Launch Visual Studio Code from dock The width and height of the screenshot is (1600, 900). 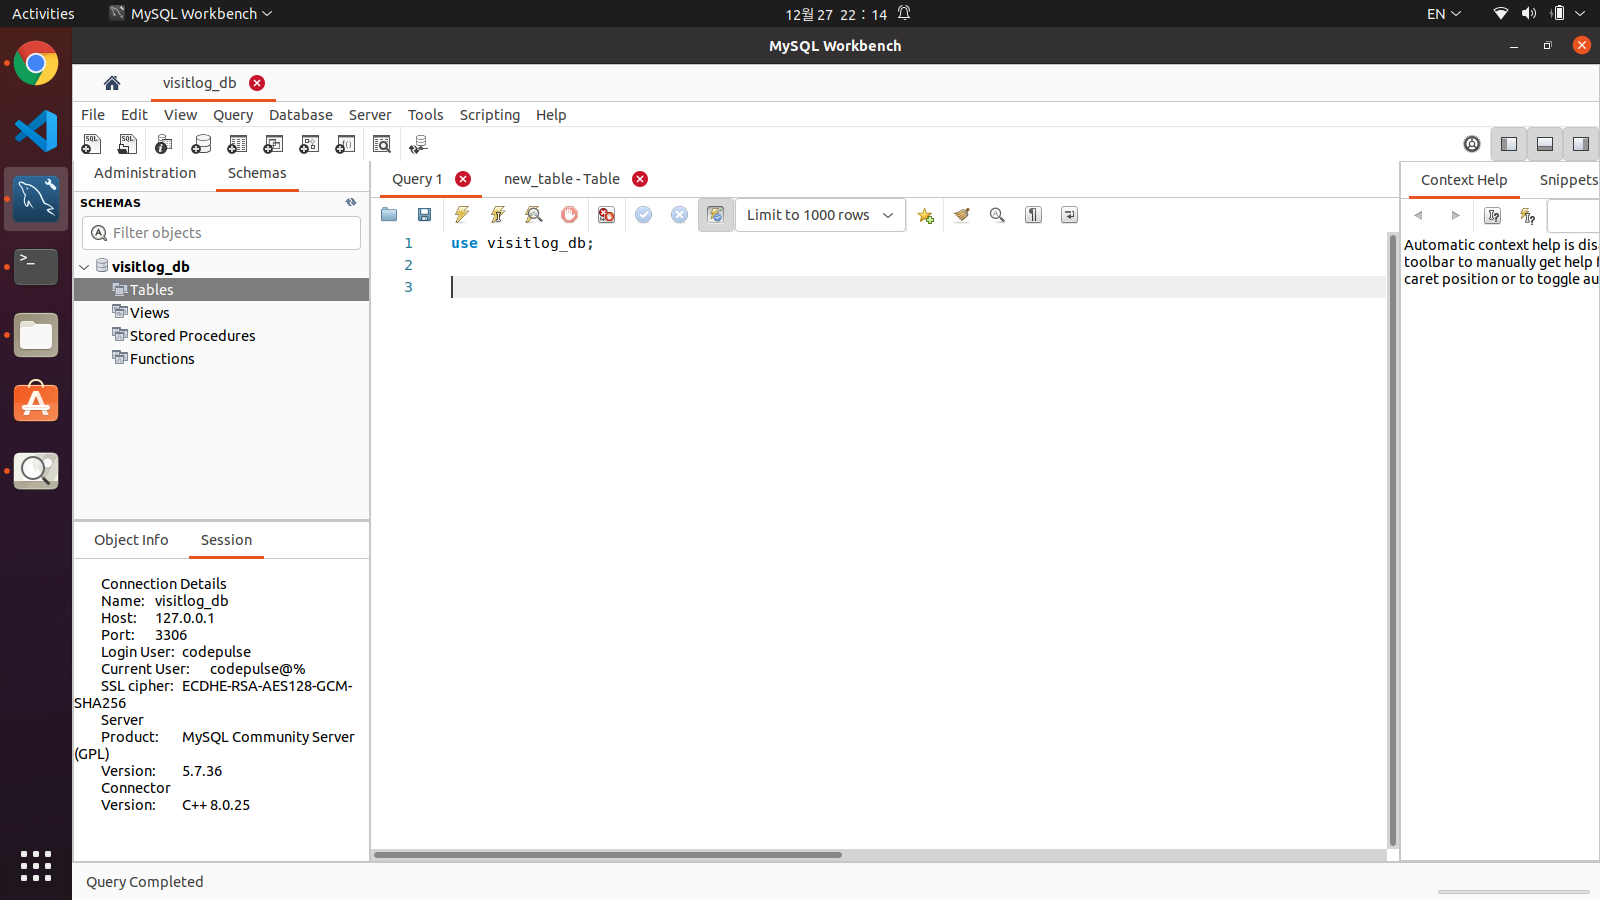pos(36,131)
